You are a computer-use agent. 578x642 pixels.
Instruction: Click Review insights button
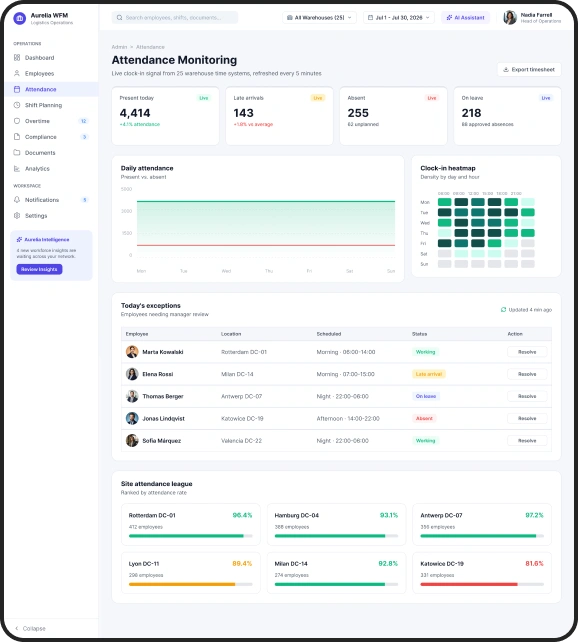39,269
